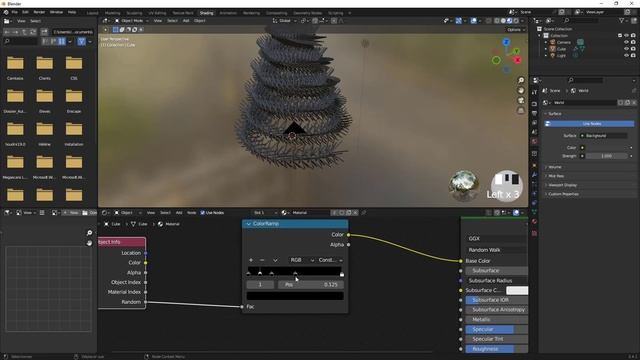Click the viewport zoom magnifier icon

coord(521,80)
